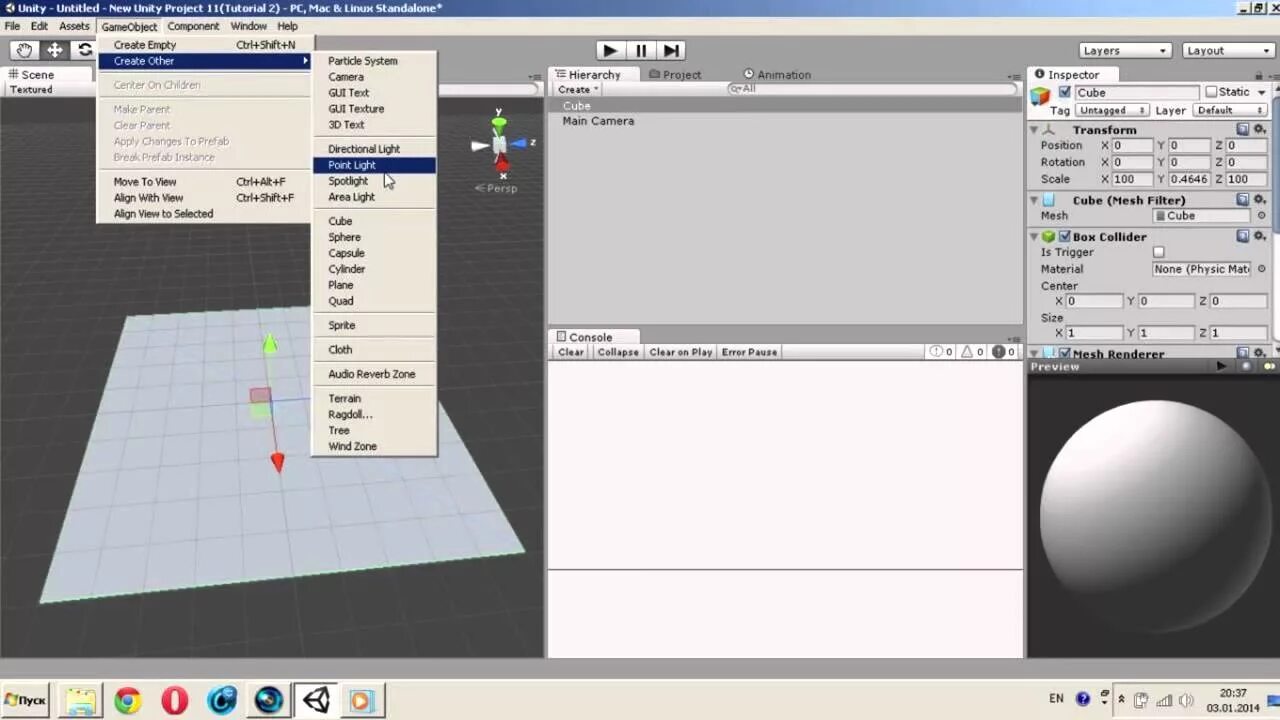Click Physic Material object picker circle
The image size is (1280, 720).
1261,269
